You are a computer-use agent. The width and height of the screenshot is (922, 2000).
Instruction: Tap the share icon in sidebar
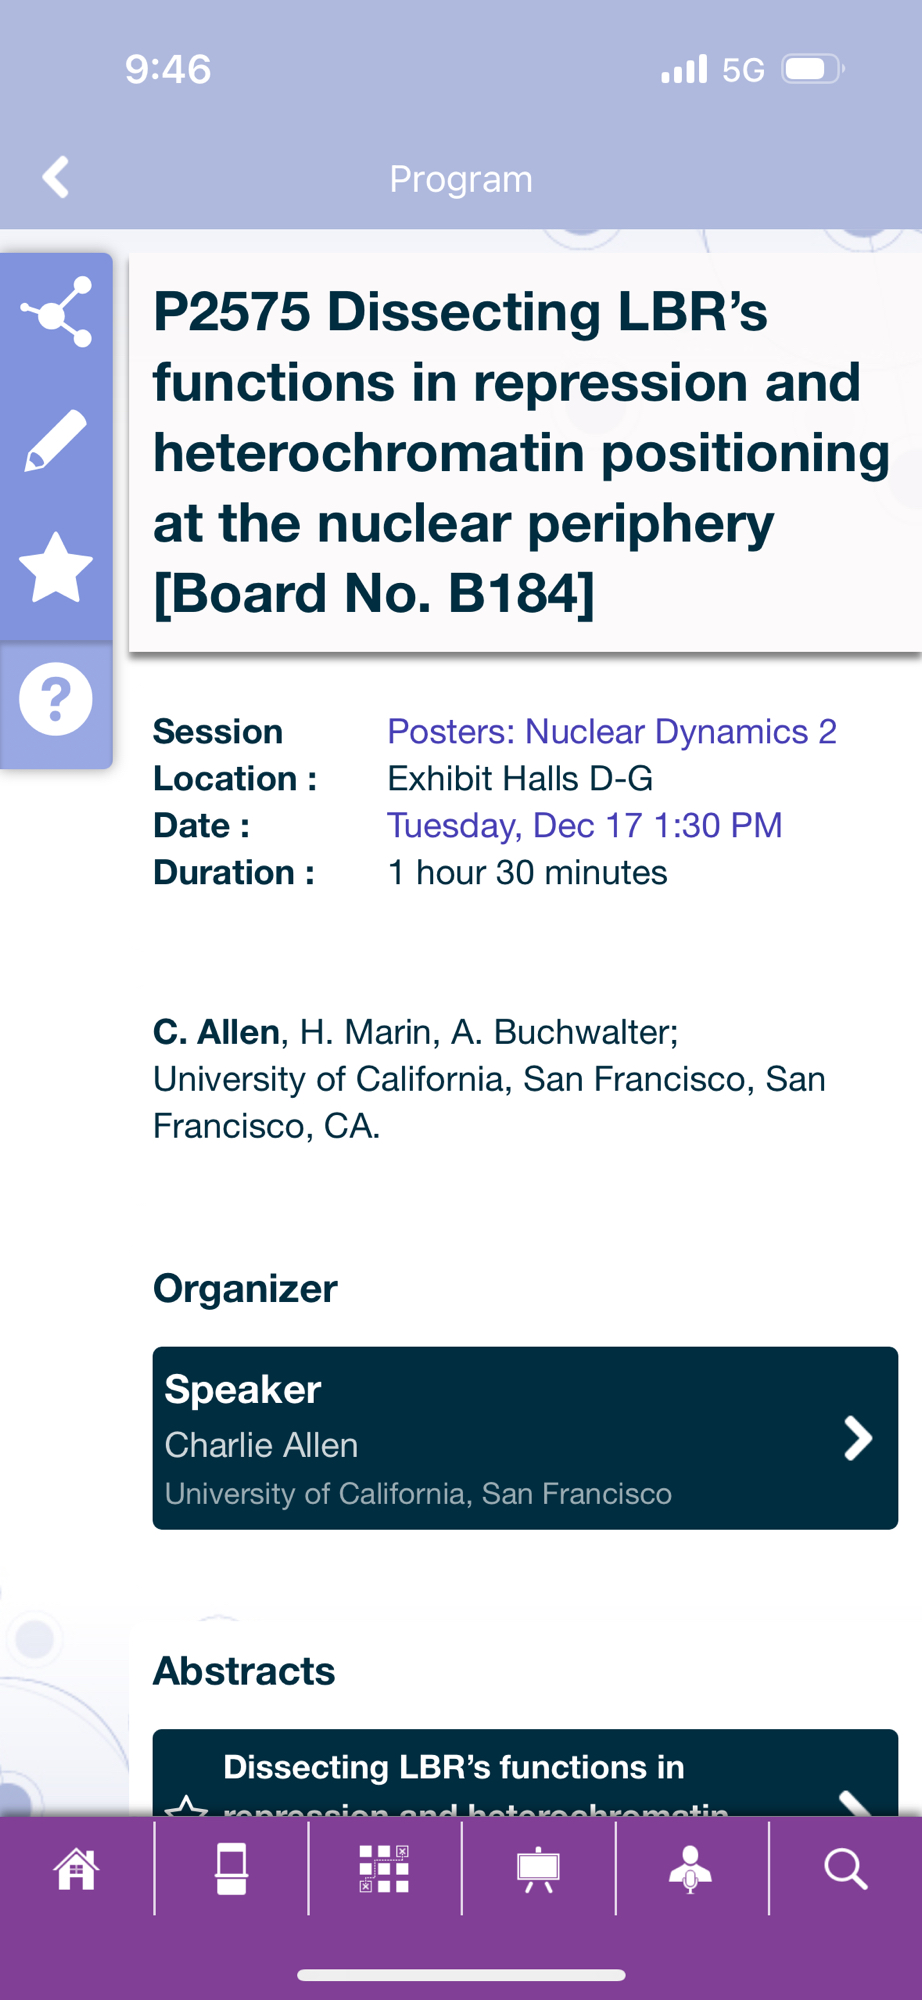[x=56, y=313]
